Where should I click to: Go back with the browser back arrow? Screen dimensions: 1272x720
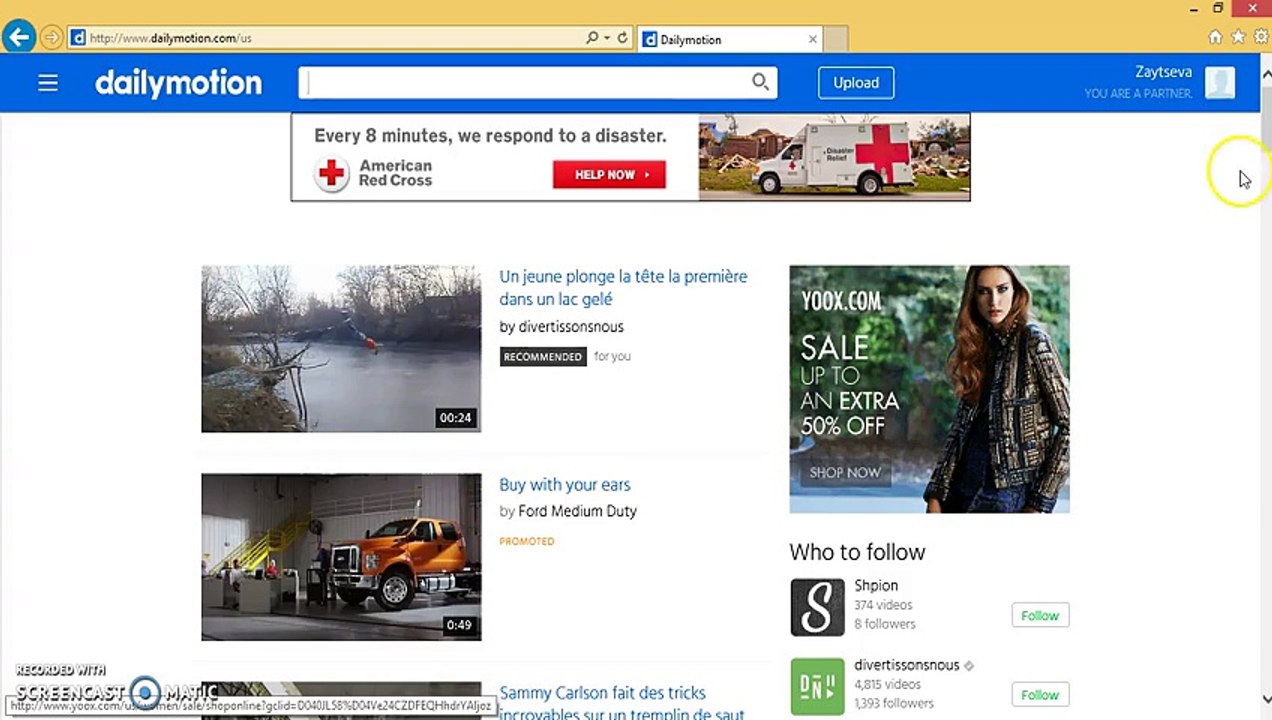coord(18,38)
